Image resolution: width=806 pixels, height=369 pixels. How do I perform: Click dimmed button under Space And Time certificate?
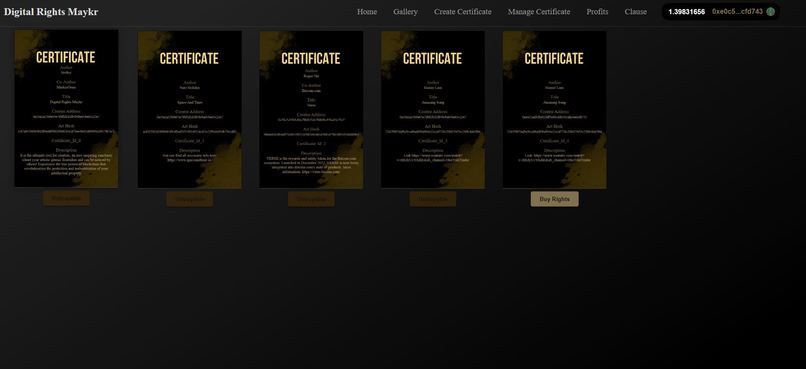pos(190,199)
